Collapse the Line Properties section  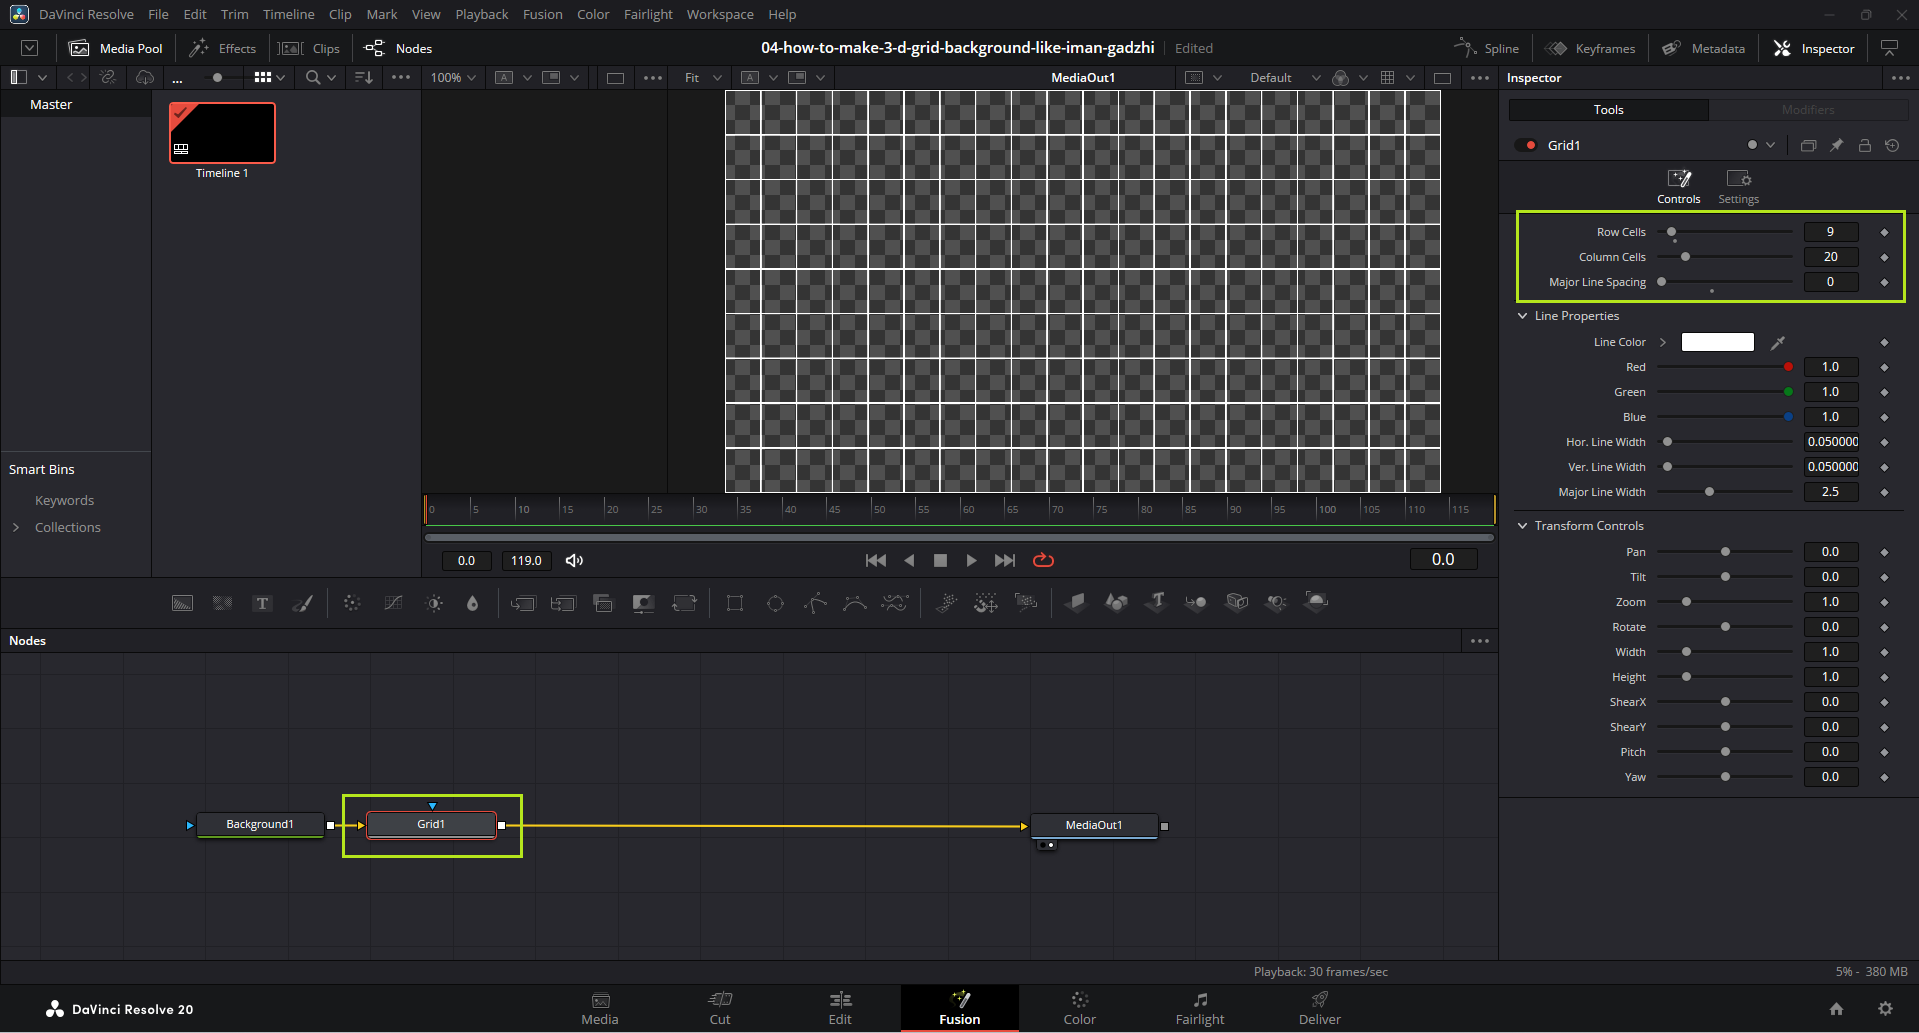(x=1523, y=316)
